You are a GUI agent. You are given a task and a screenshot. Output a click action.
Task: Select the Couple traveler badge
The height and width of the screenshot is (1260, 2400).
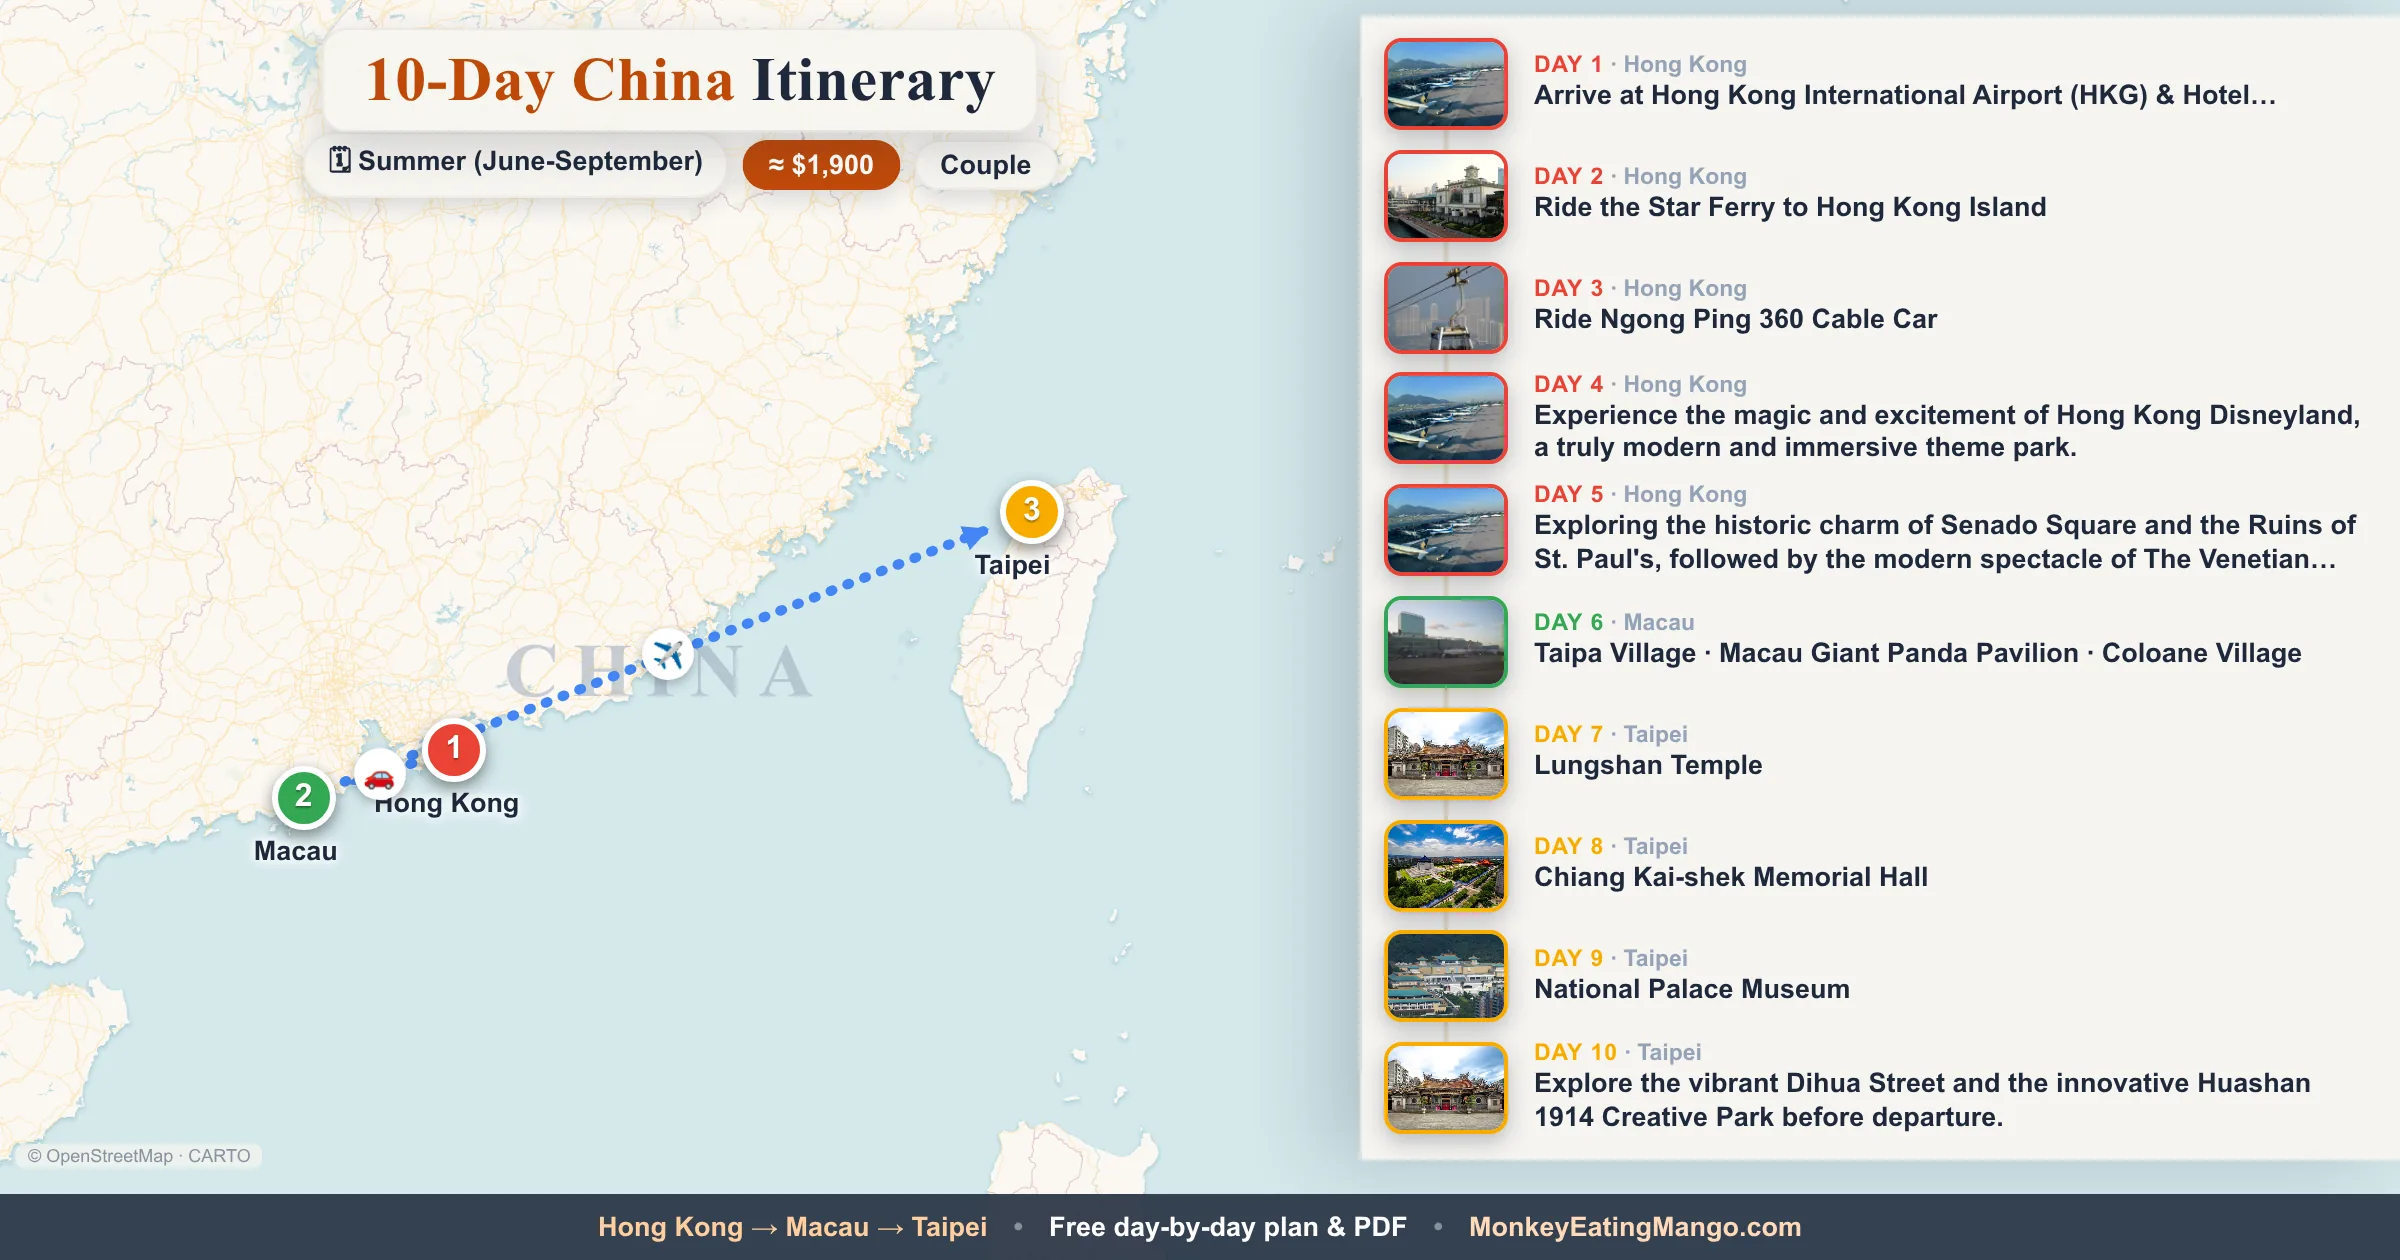985,165
